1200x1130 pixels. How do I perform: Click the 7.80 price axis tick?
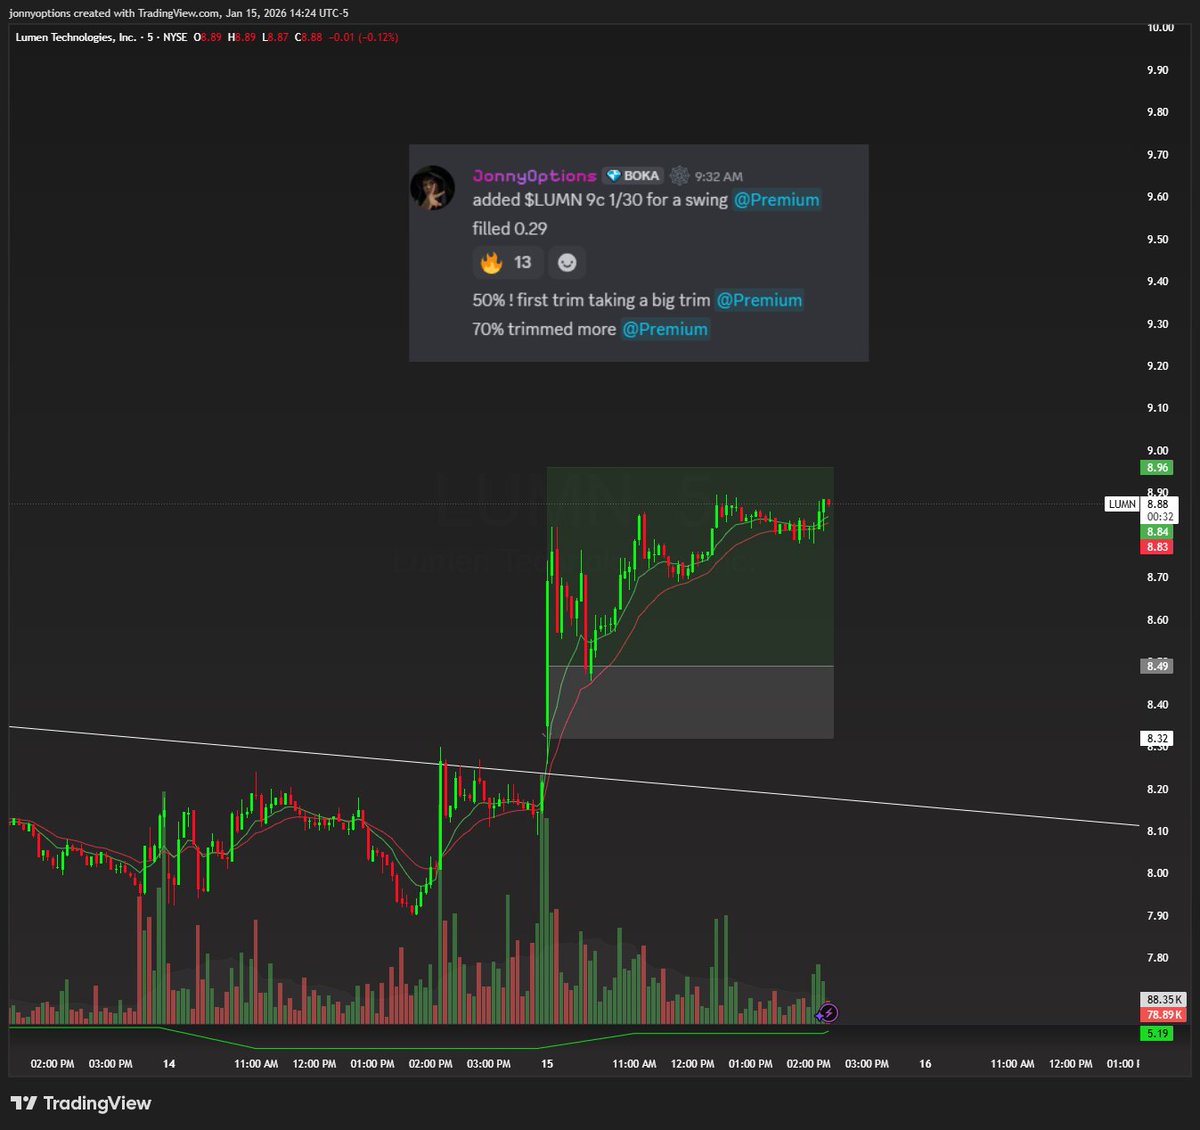click(1158, 958)
